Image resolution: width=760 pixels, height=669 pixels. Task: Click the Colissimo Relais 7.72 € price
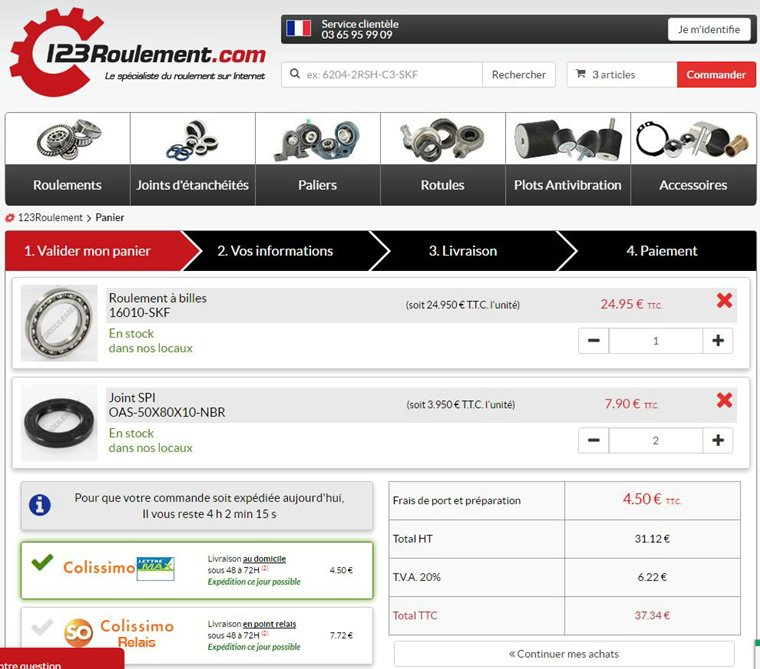[x=341, y=635]
